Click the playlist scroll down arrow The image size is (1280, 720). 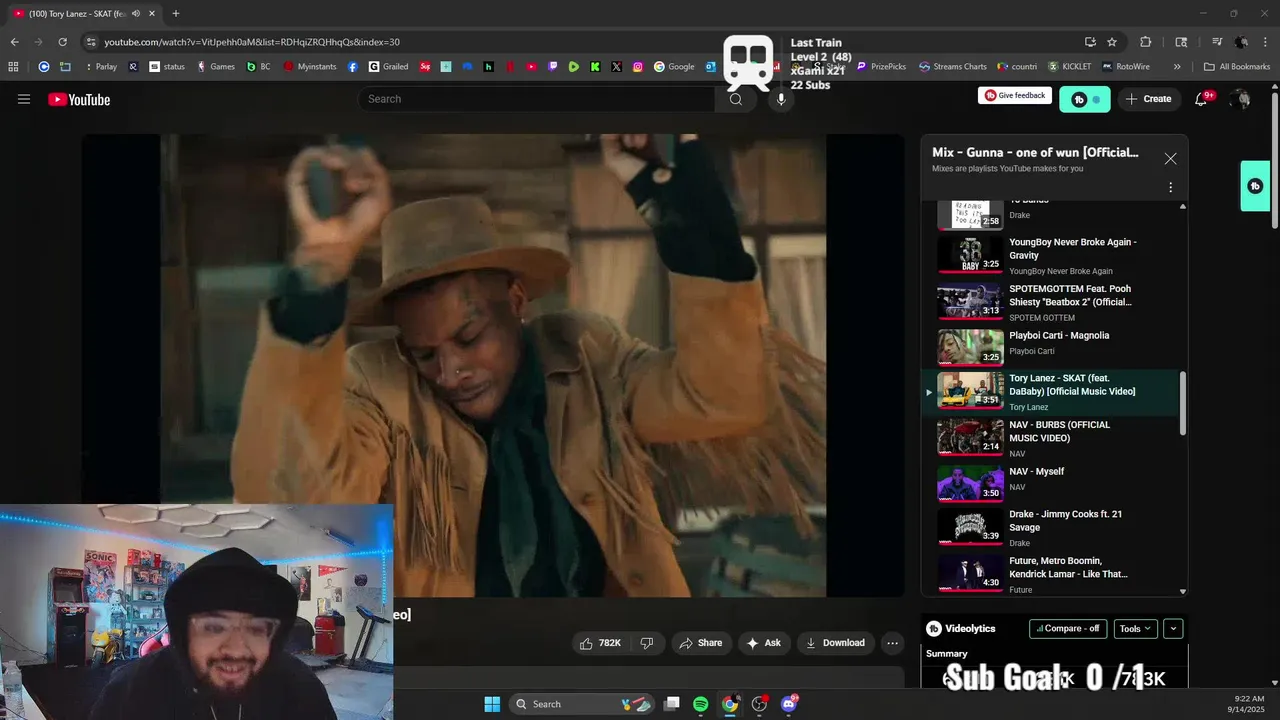point(1183,591)
